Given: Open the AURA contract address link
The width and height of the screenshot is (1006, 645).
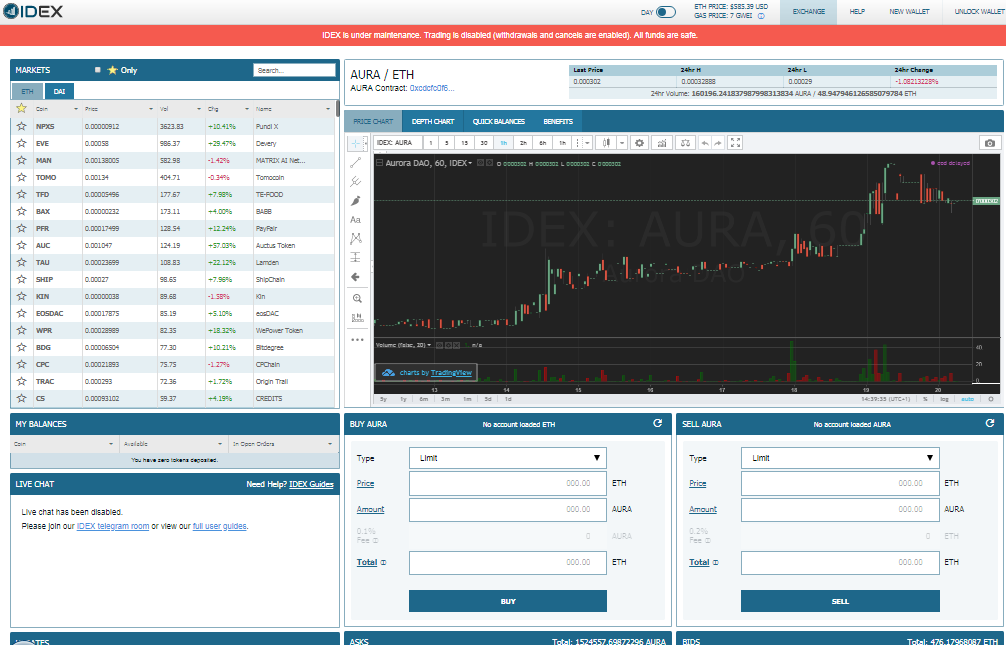Looking at the screenshot, I should click(432, 88).
